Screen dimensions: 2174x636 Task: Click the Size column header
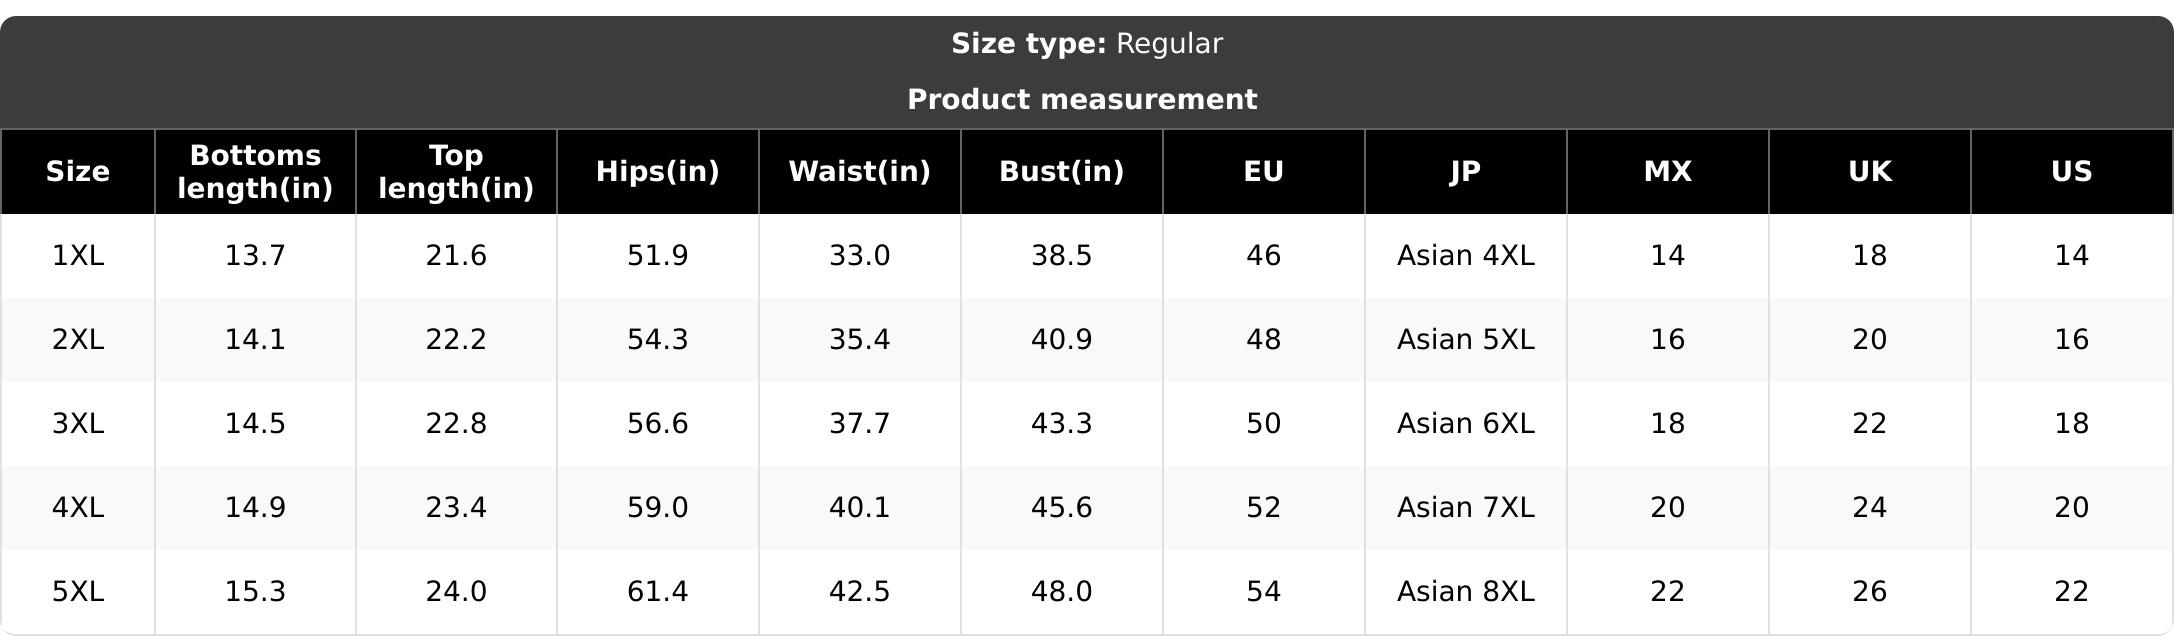pyautogui.click(x=78, y=172)
